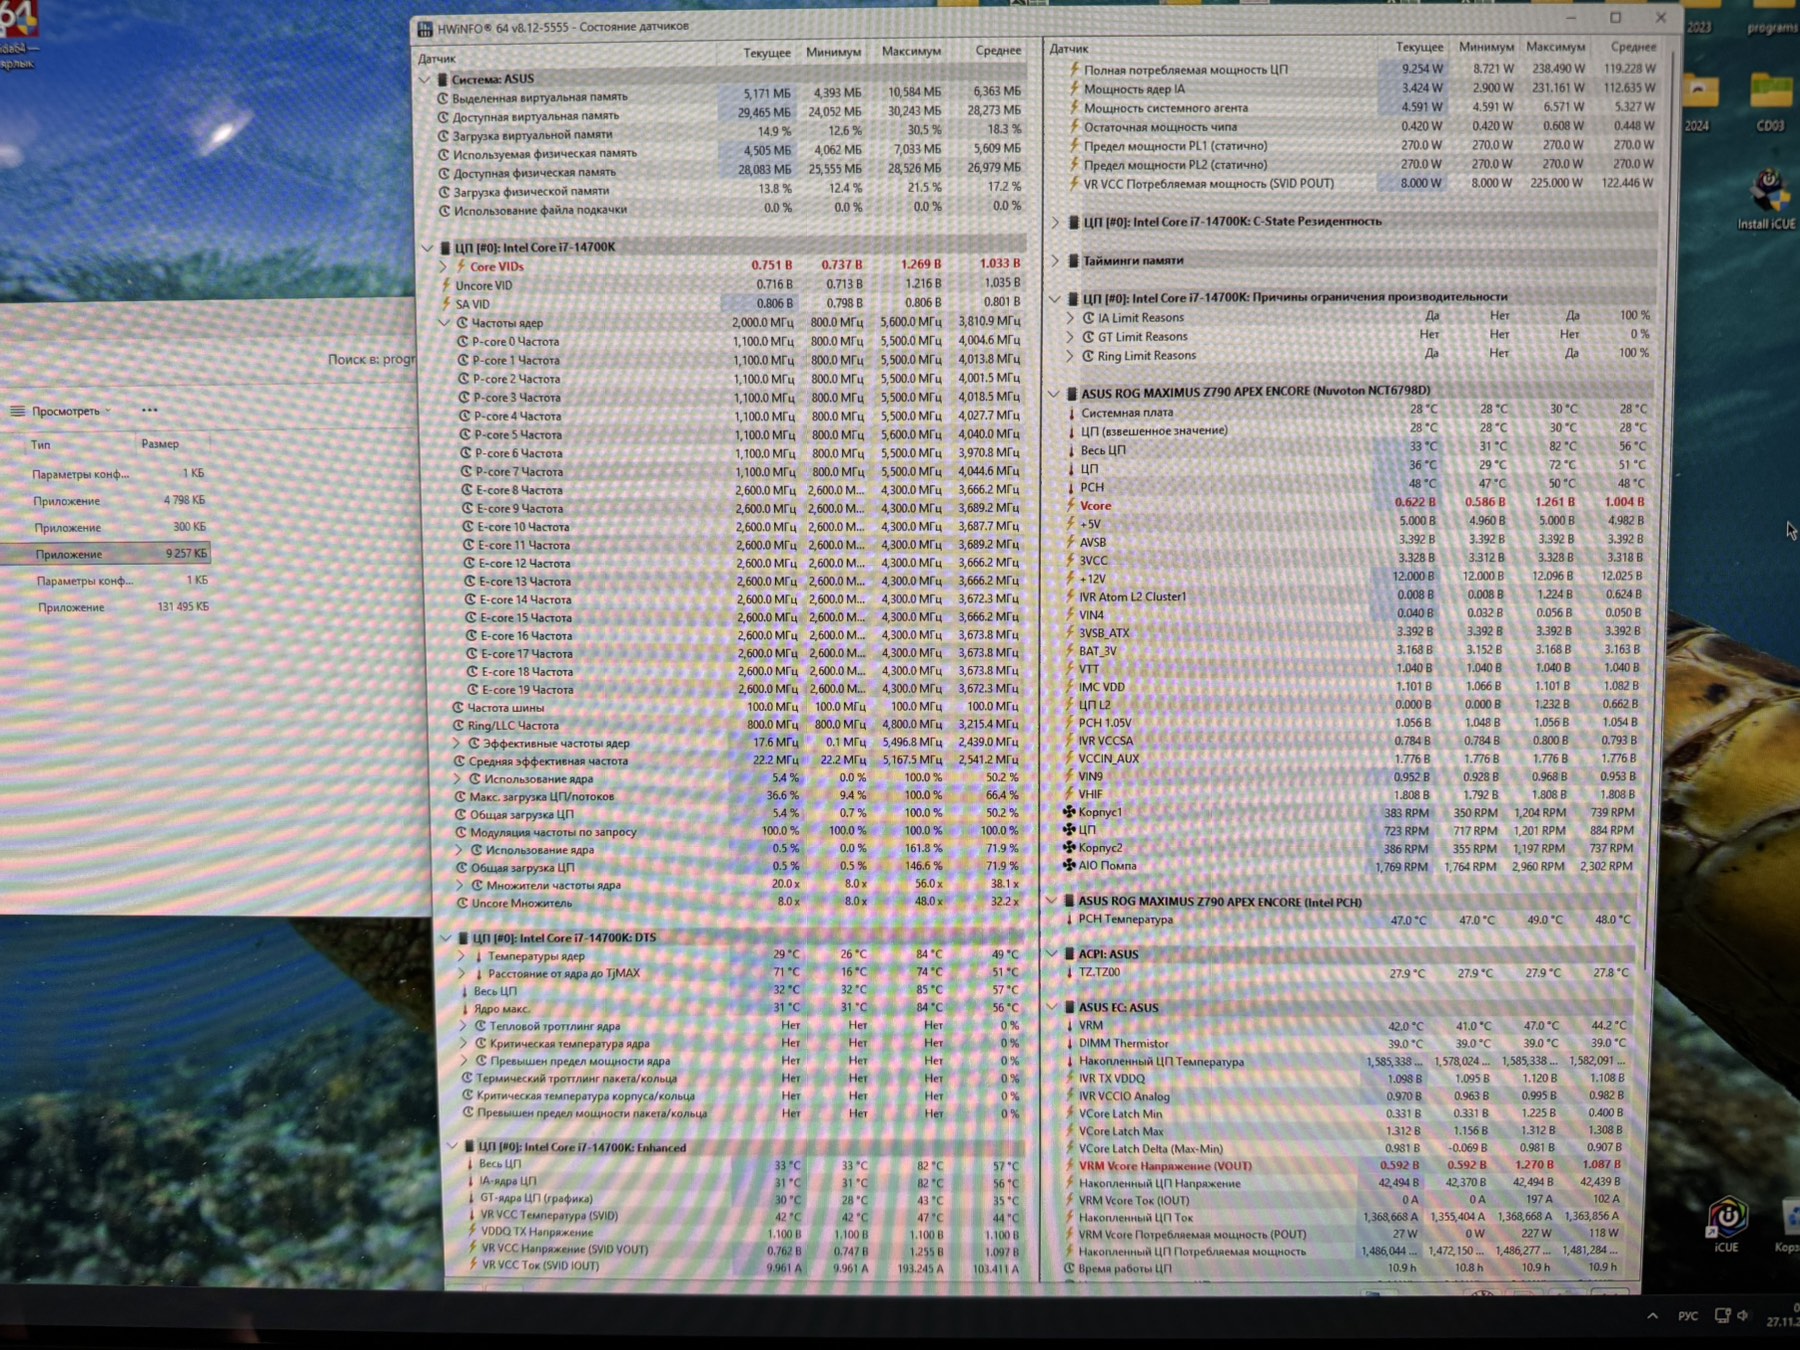Expand the Температуры ядер row

click(462, 956)
